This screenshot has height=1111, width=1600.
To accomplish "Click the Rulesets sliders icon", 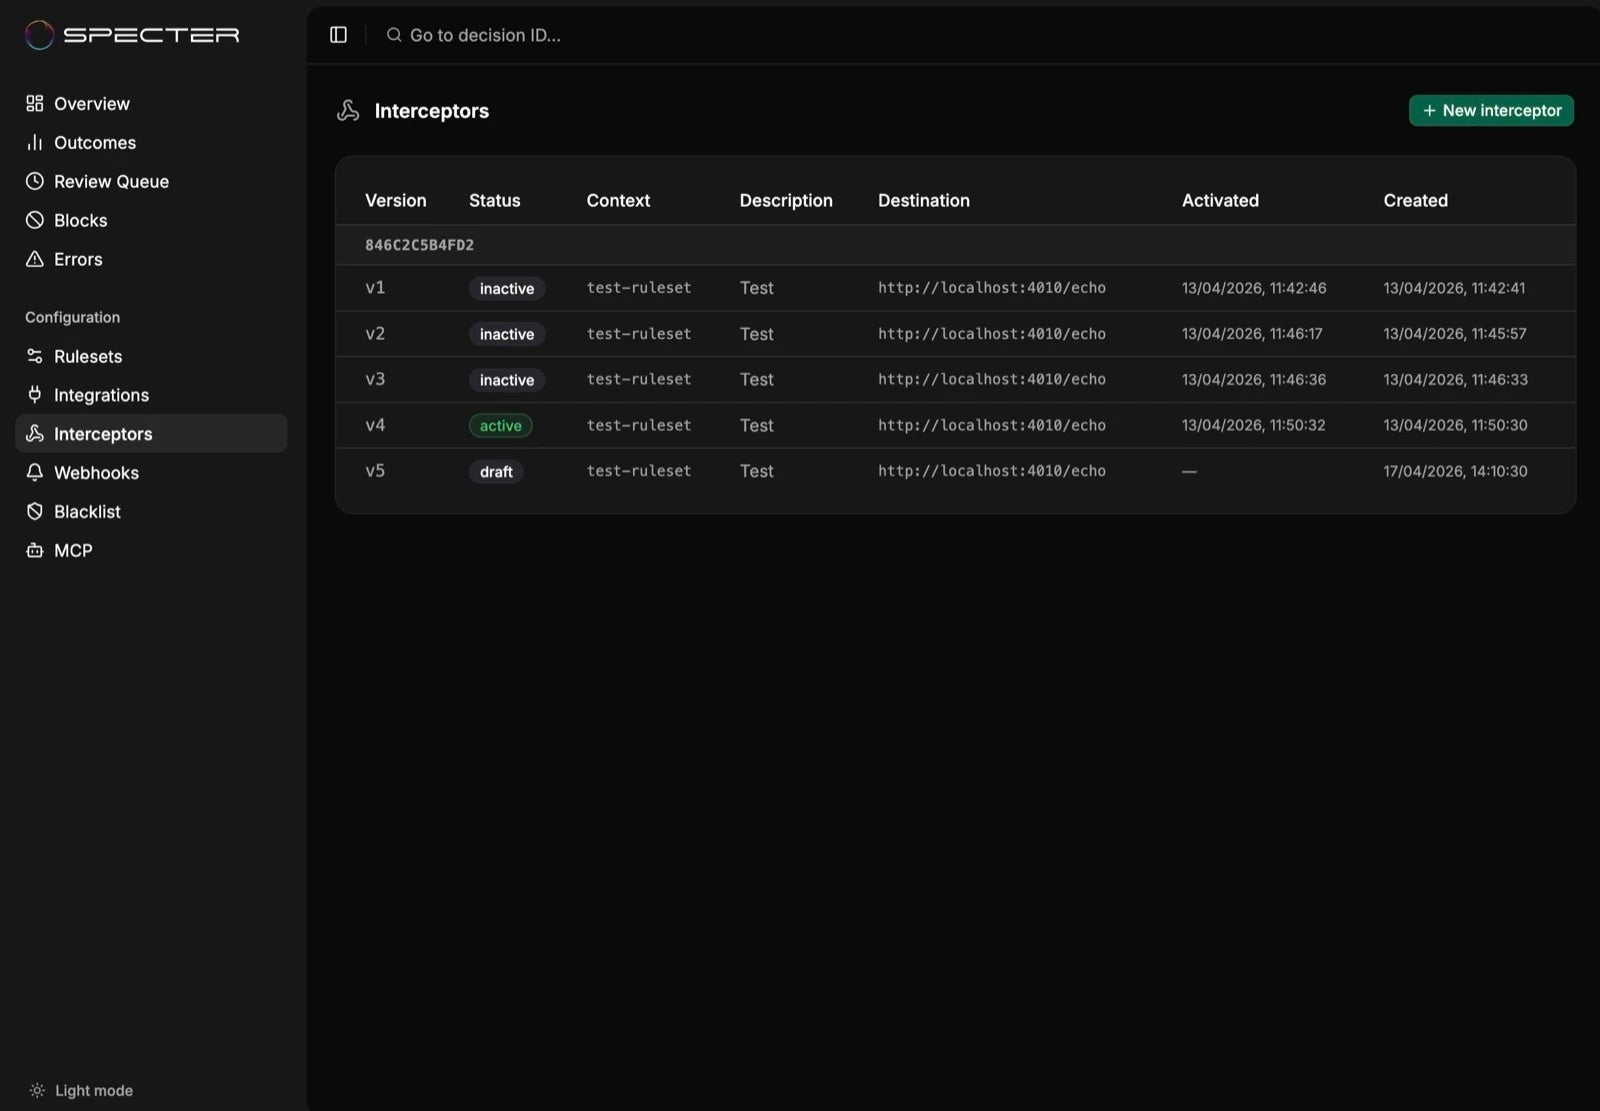I will click(x=35, y=356).
